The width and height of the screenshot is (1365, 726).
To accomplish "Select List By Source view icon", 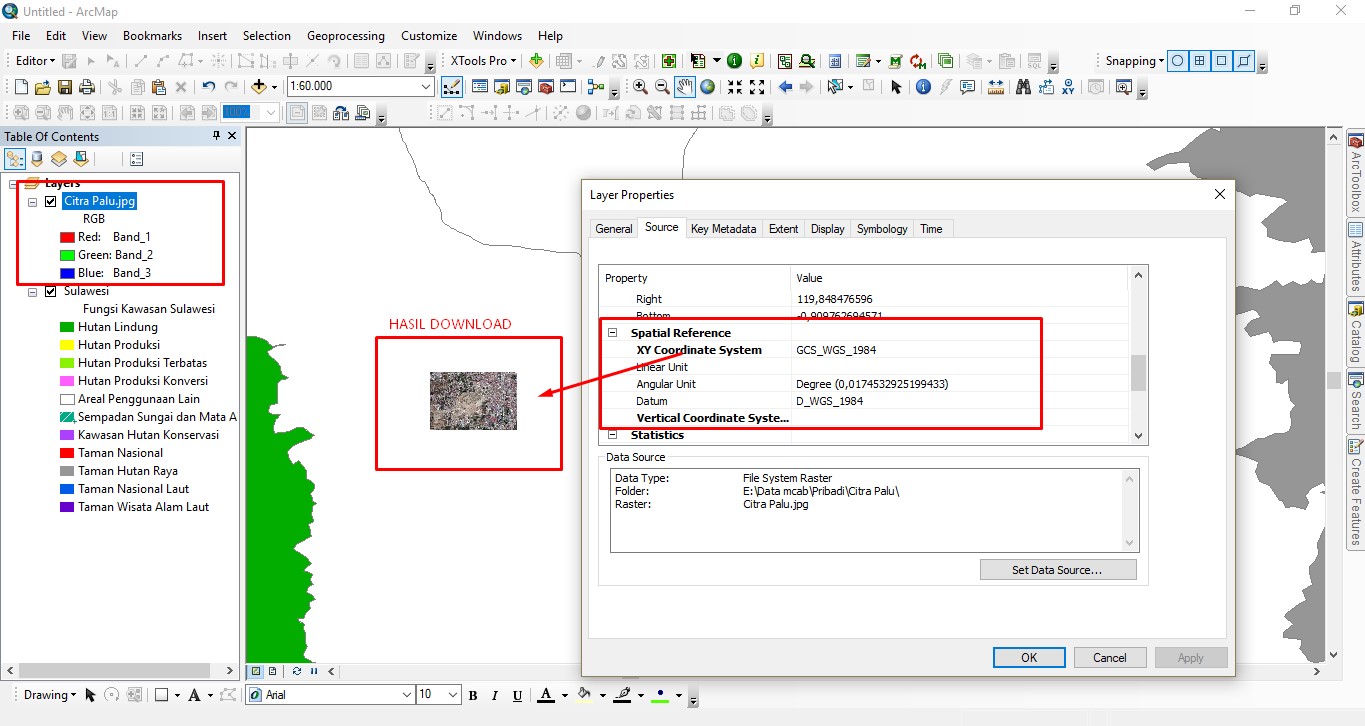I will click(37, 159).
